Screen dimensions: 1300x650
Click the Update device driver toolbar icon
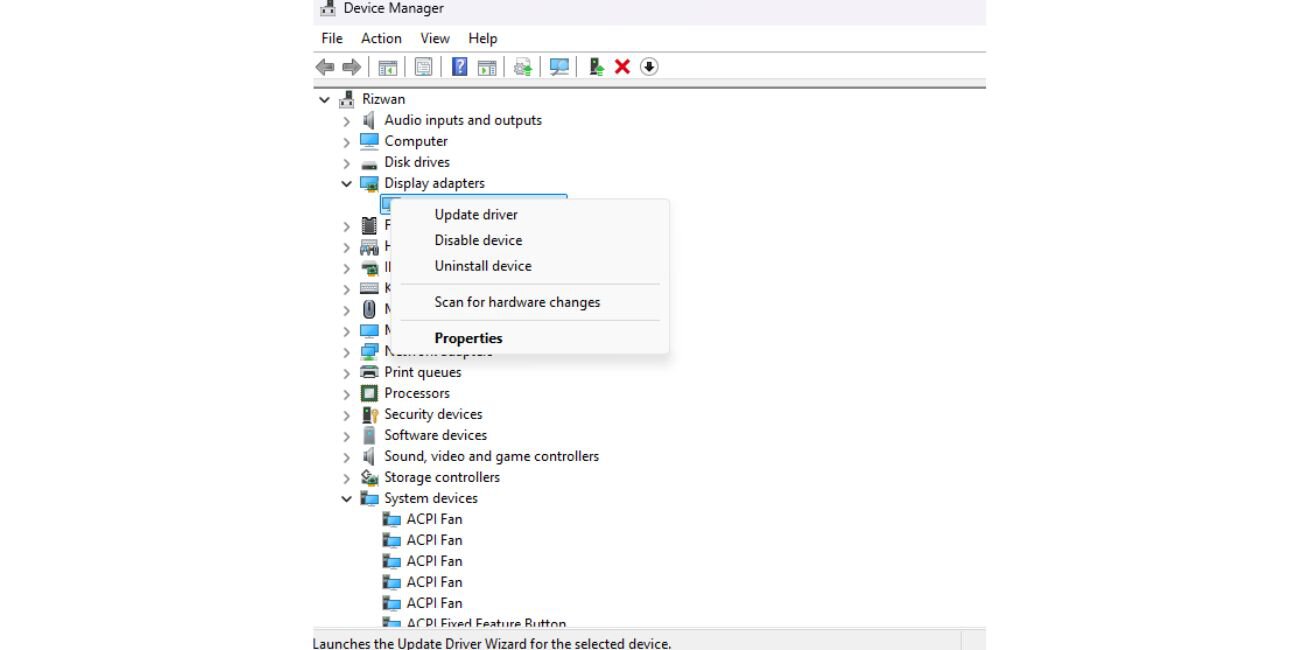click(596, 67)
